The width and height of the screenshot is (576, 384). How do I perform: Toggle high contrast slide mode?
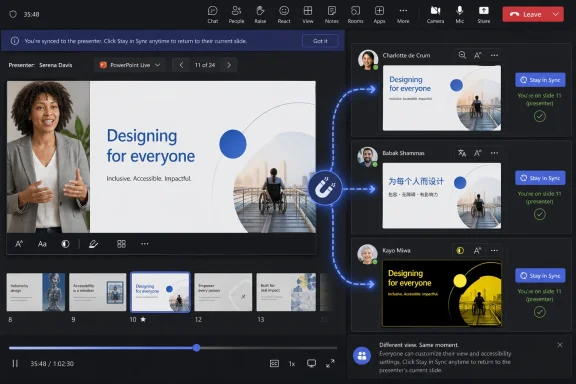click(65, 244)
